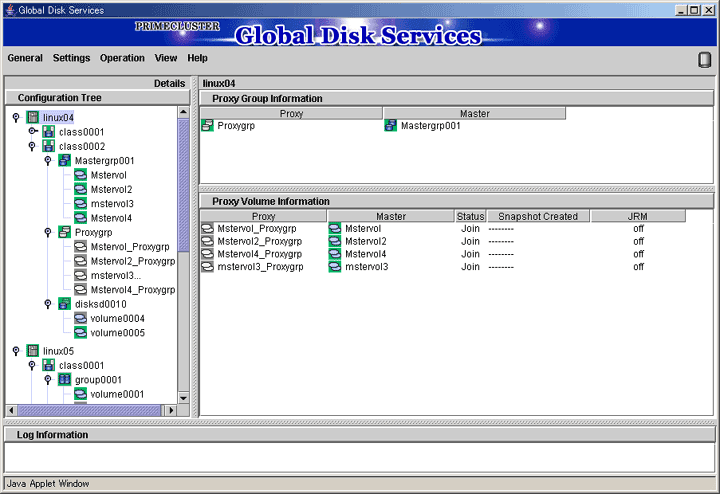Viewport: 720px width, 494px height.
Task: Click the Mastergrp001 group icon in tree
Action: click(x=65, y=161)
